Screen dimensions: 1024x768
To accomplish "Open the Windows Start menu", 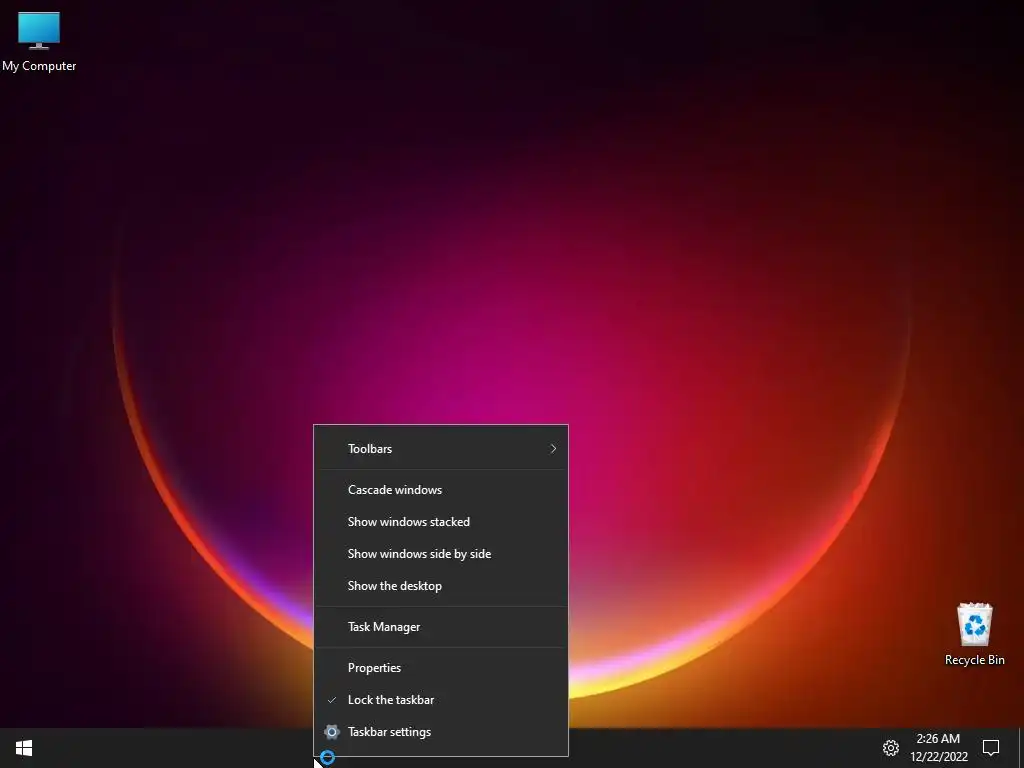I will (24, 748).
